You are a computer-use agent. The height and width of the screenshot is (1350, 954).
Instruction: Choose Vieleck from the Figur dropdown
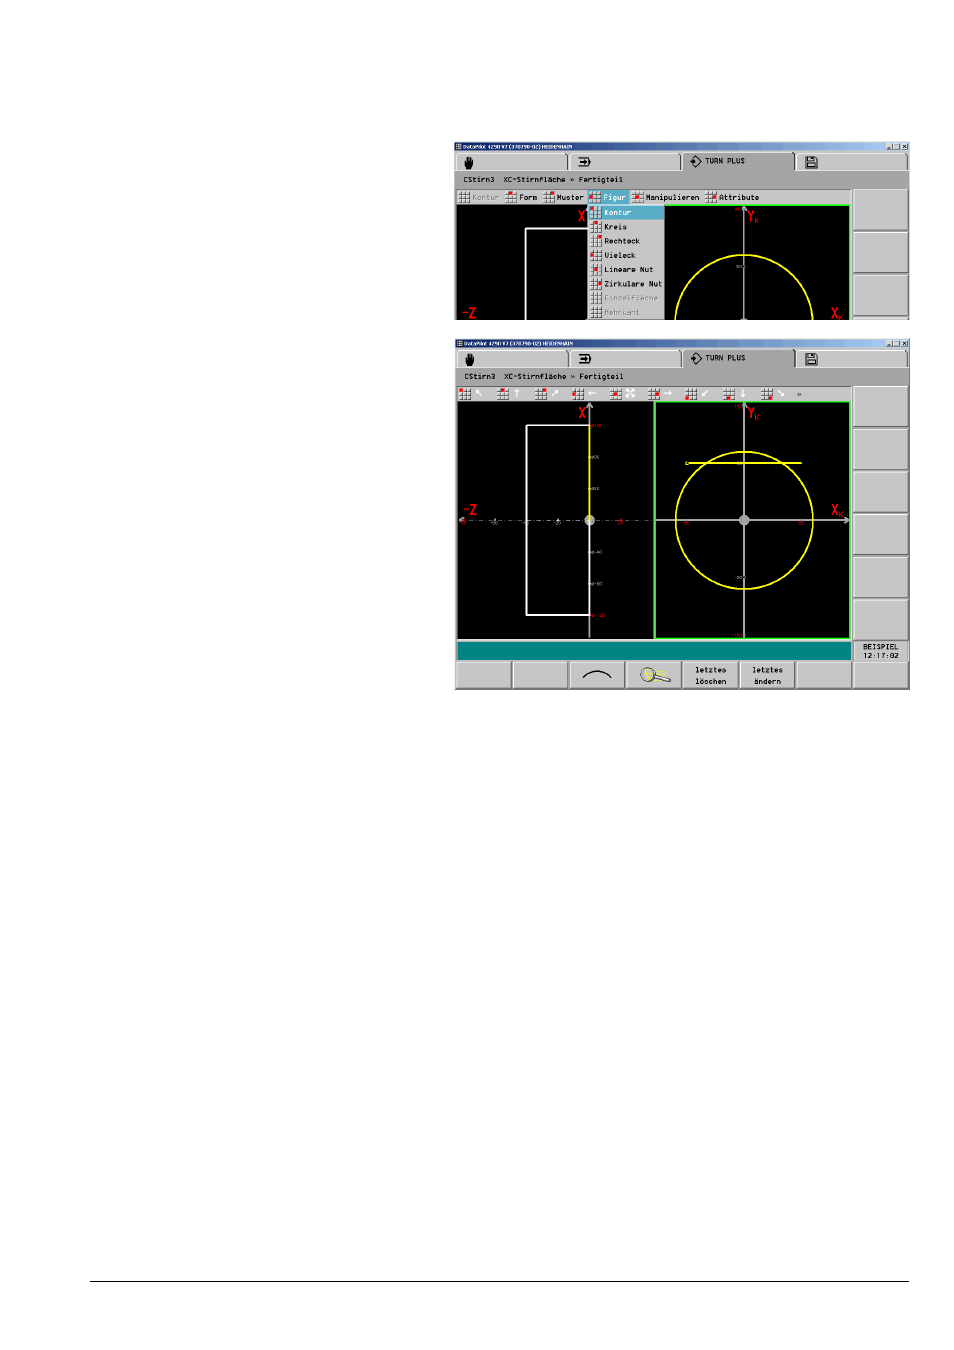(x=626, y=255)
